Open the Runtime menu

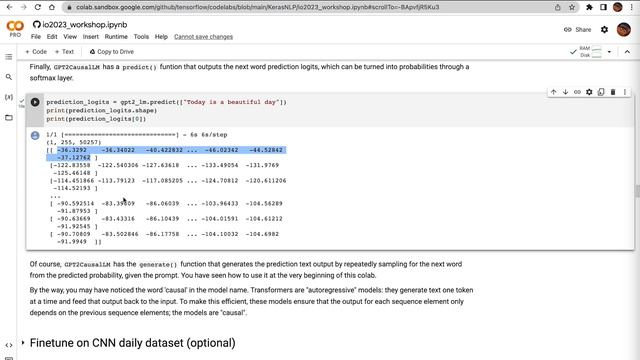pos(116,37)
